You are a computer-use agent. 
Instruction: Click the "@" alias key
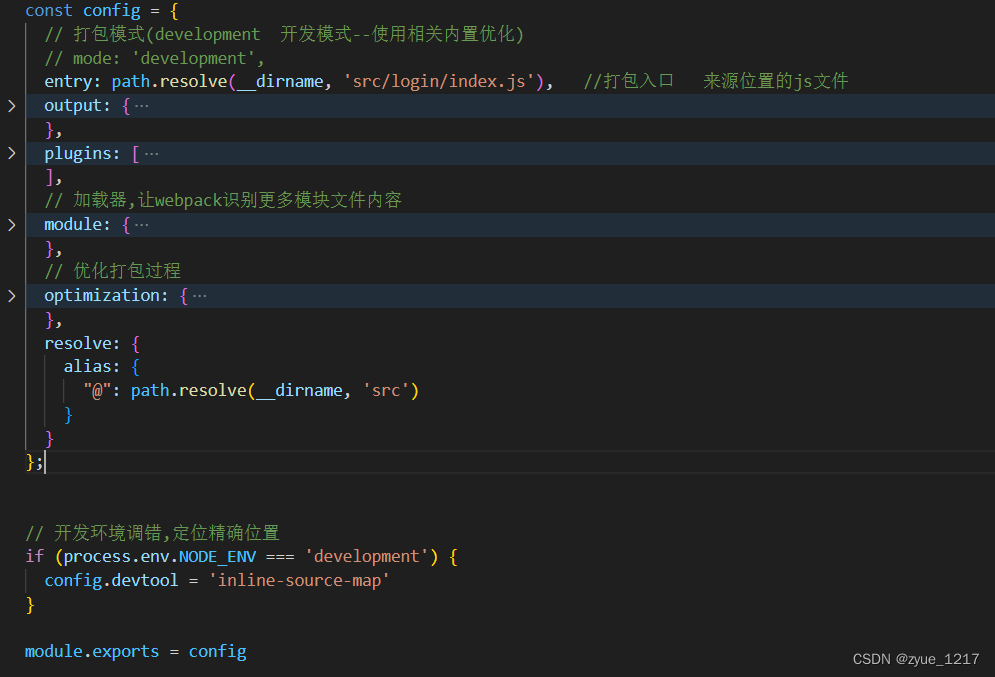pos(97,391)
